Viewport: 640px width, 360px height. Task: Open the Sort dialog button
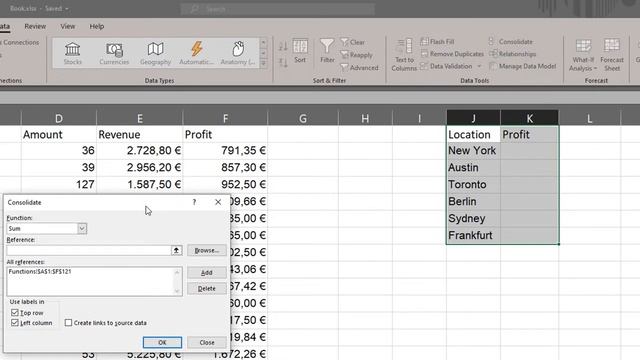[x=300, y=52]
